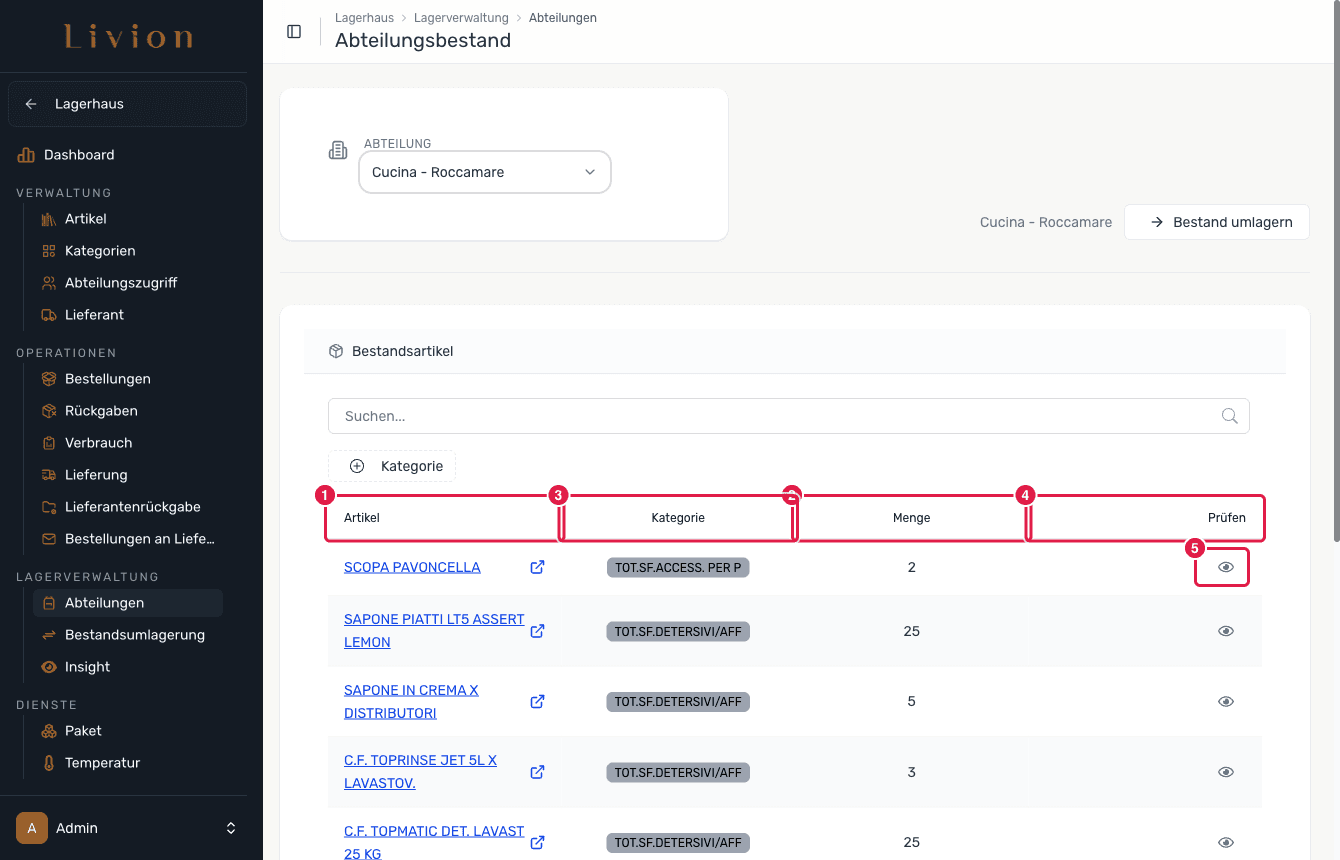The image size is (1340, 860).
Task: Click the search magnifier icon
Action: [1229, 416]
